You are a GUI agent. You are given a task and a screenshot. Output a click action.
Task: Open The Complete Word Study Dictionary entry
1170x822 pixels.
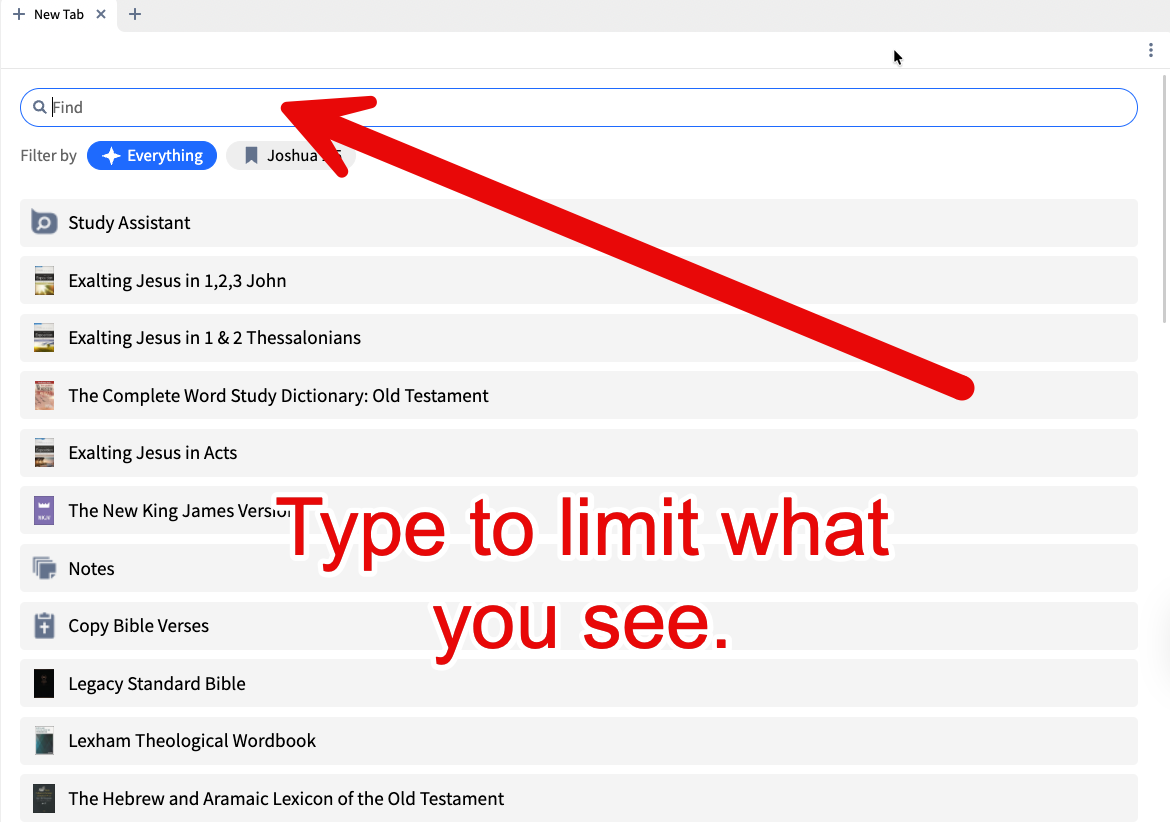(x=278, y=395)
